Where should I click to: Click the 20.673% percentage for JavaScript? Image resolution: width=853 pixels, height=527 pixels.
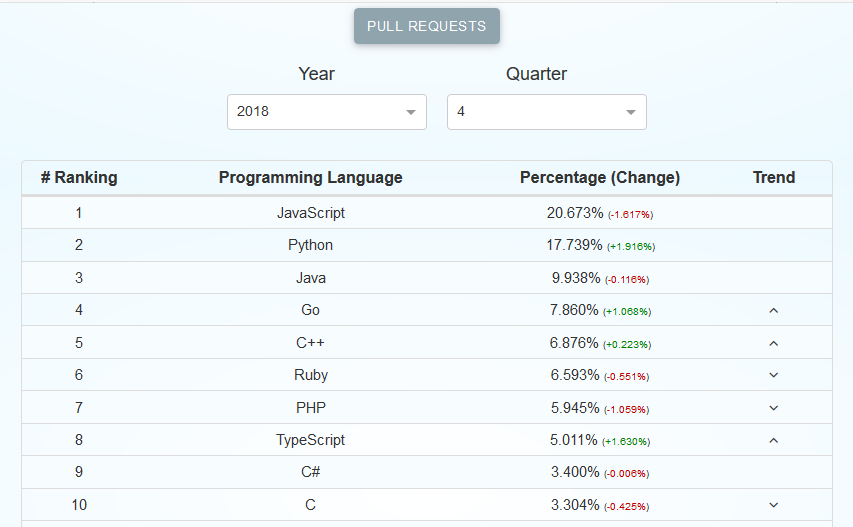(575, 213)
